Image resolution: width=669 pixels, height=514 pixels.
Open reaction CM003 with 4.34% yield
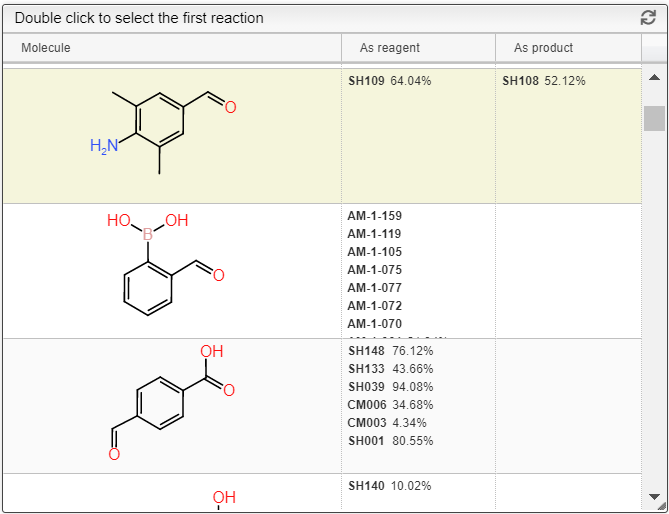point(387,423)
